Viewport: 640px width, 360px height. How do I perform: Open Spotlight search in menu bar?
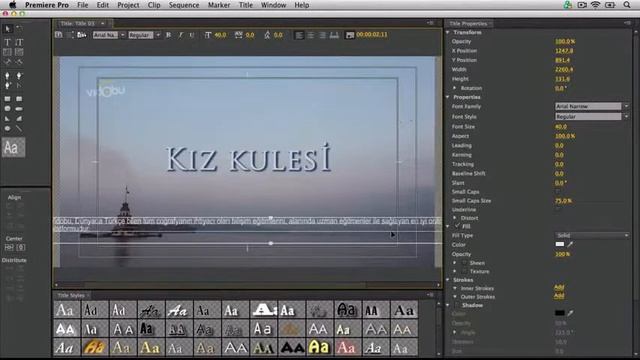point(627,5)
